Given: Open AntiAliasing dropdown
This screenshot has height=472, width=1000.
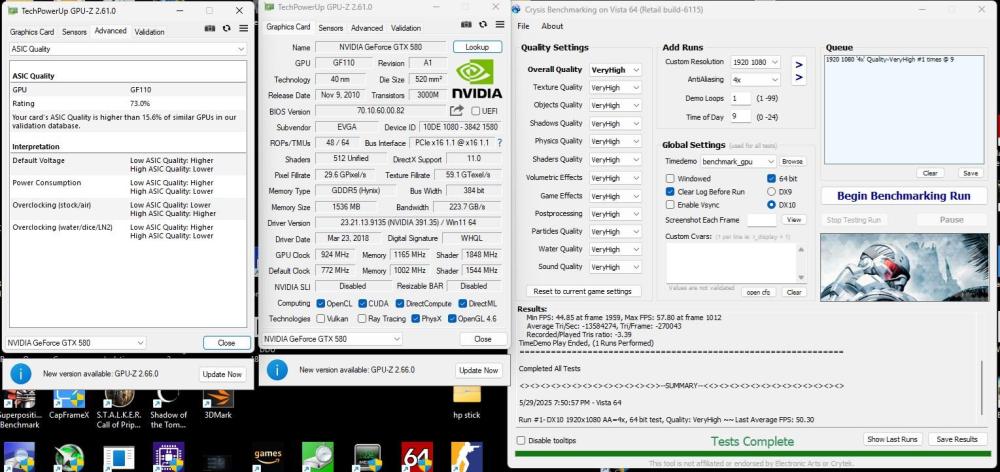Looking at the screenshot, I should (756, 80).
